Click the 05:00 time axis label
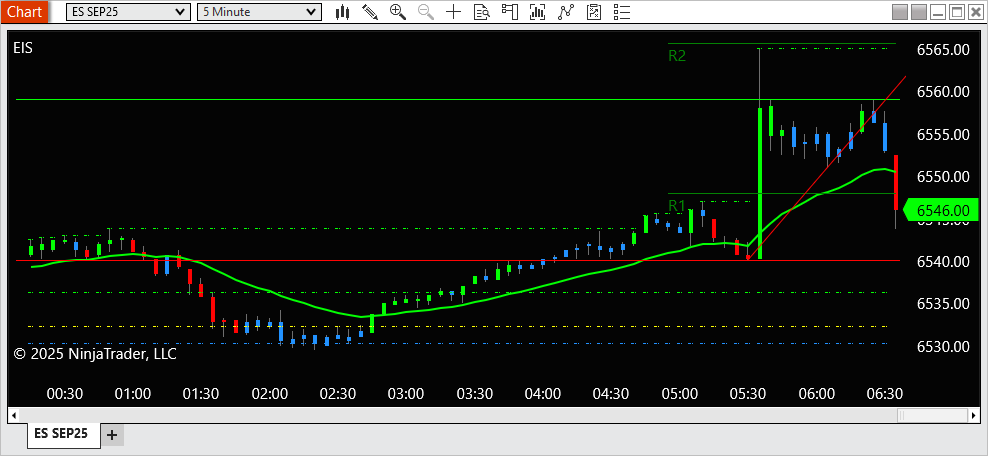 [x=679, y=394]
